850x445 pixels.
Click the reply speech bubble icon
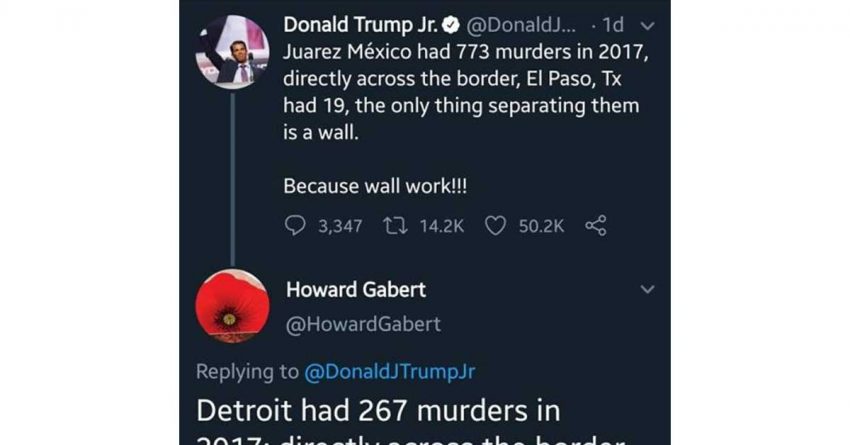click(295, 225)
